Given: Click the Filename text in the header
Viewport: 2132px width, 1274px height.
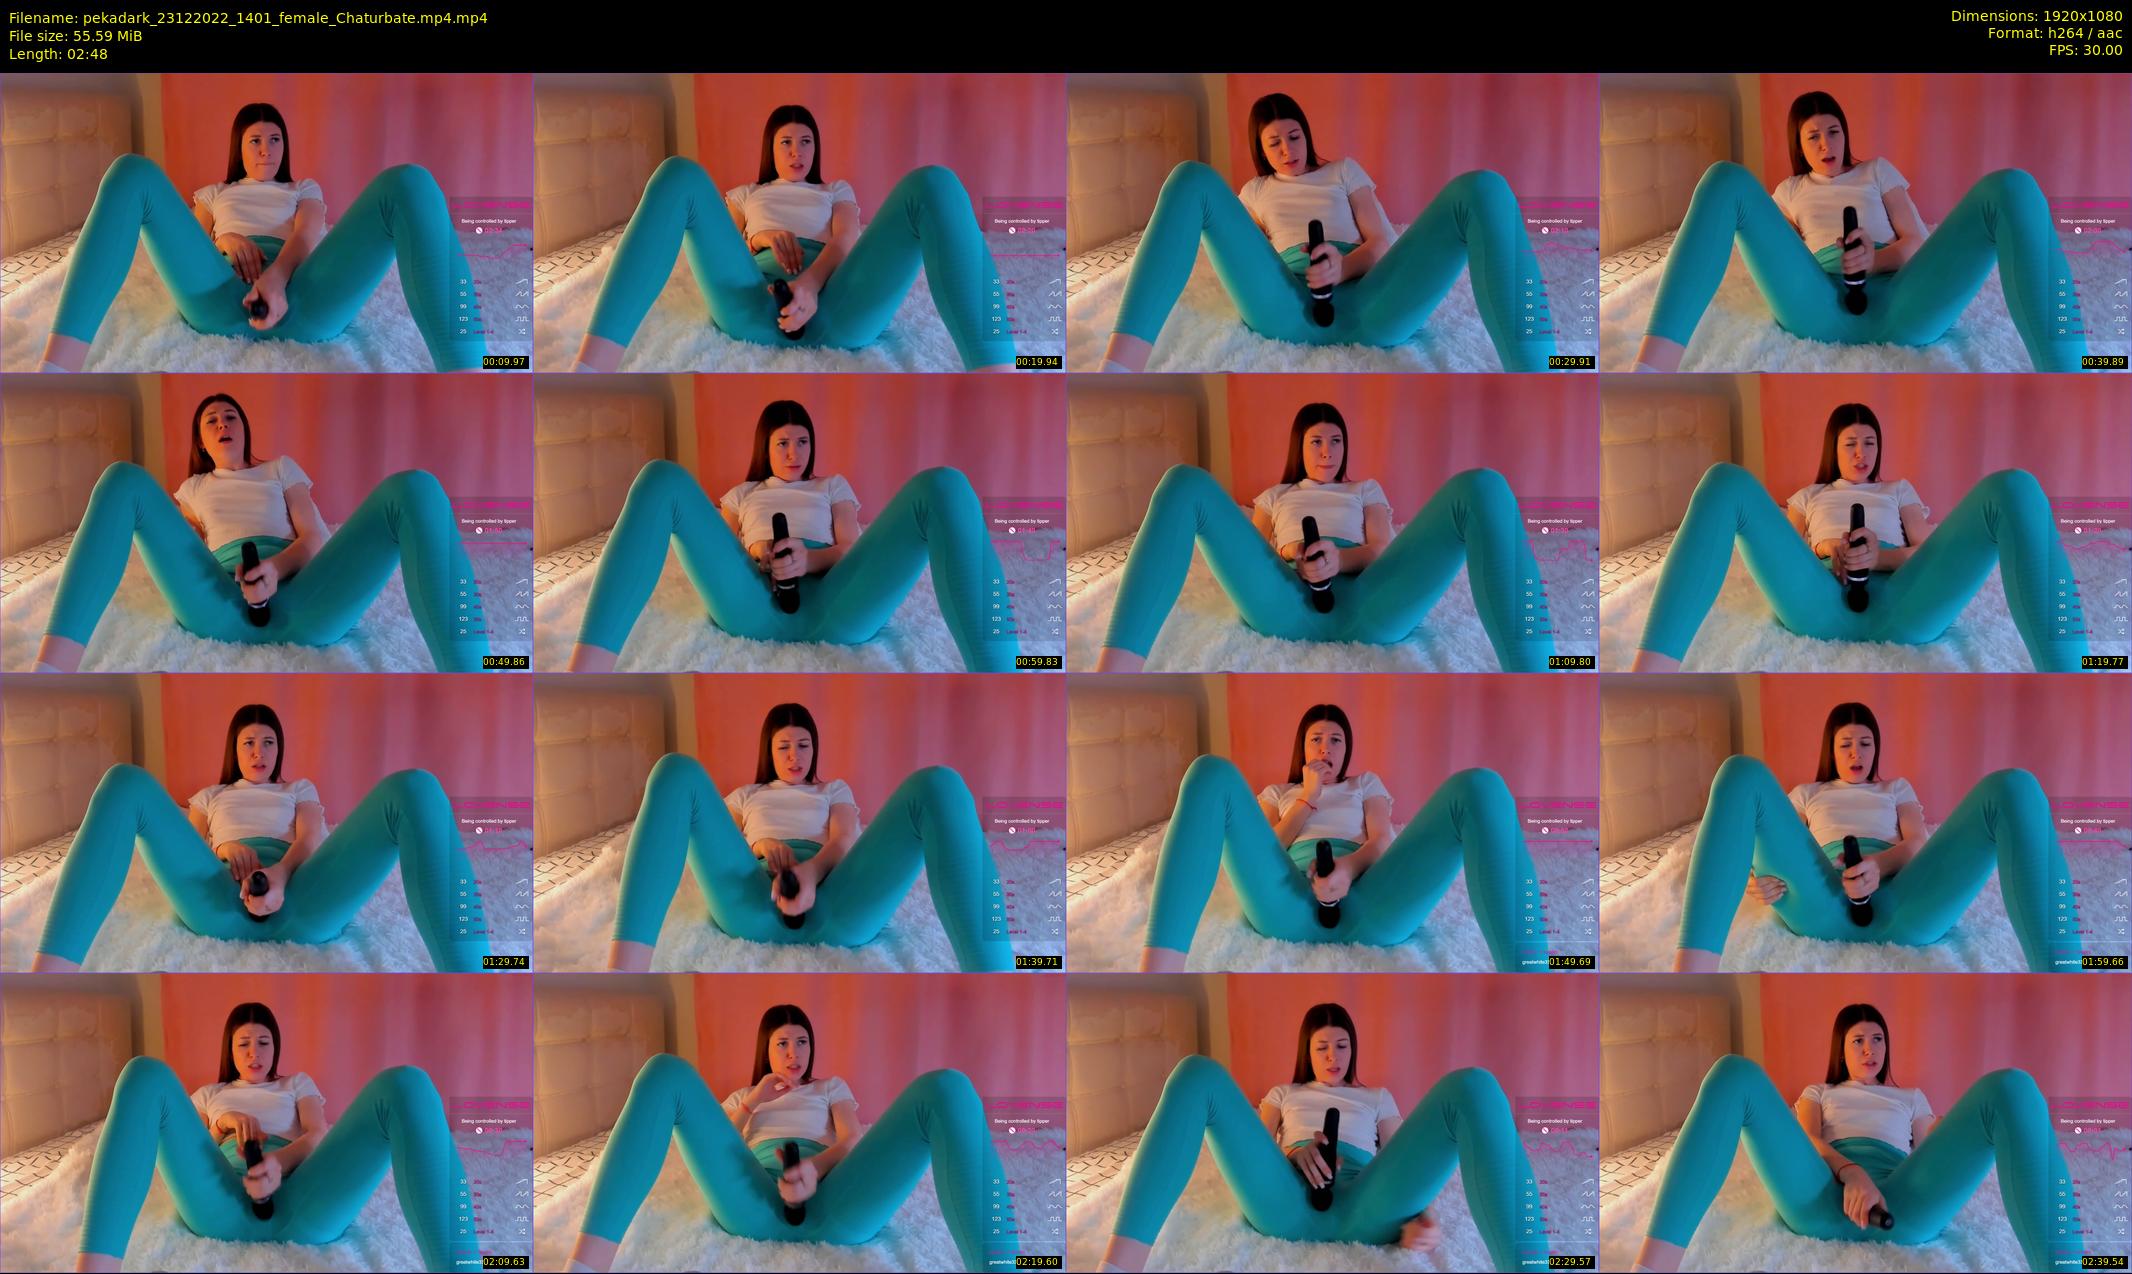Looking at the screenshot, I should tap(248, 18).
